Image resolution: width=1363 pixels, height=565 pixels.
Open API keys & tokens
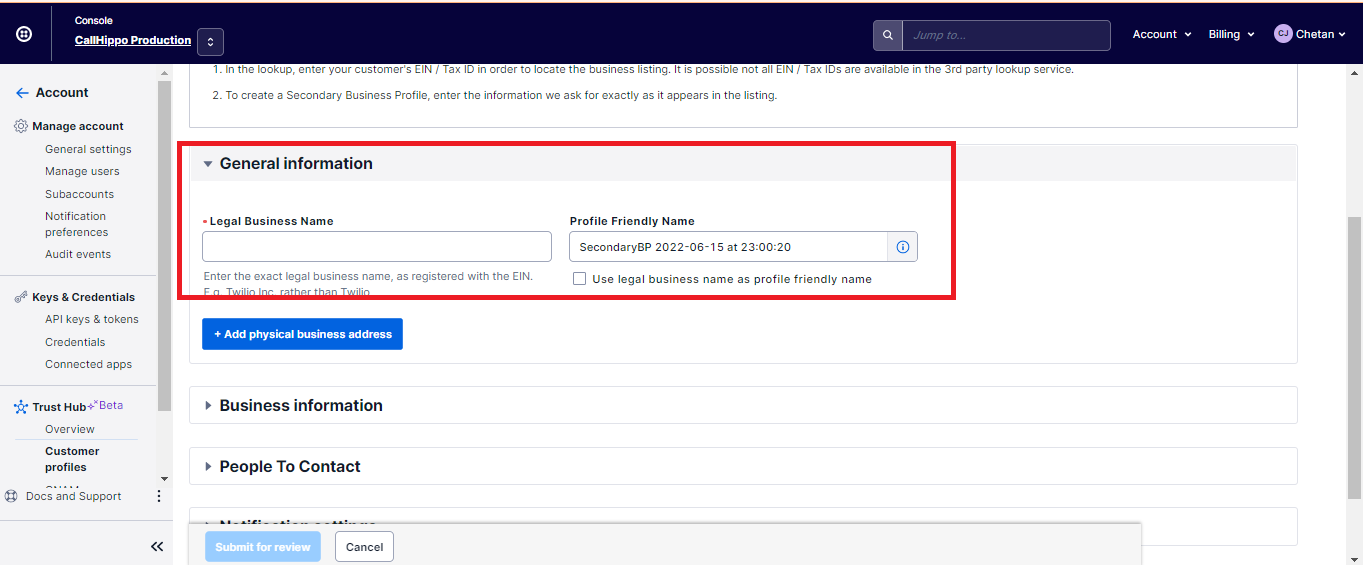[92, 319]
